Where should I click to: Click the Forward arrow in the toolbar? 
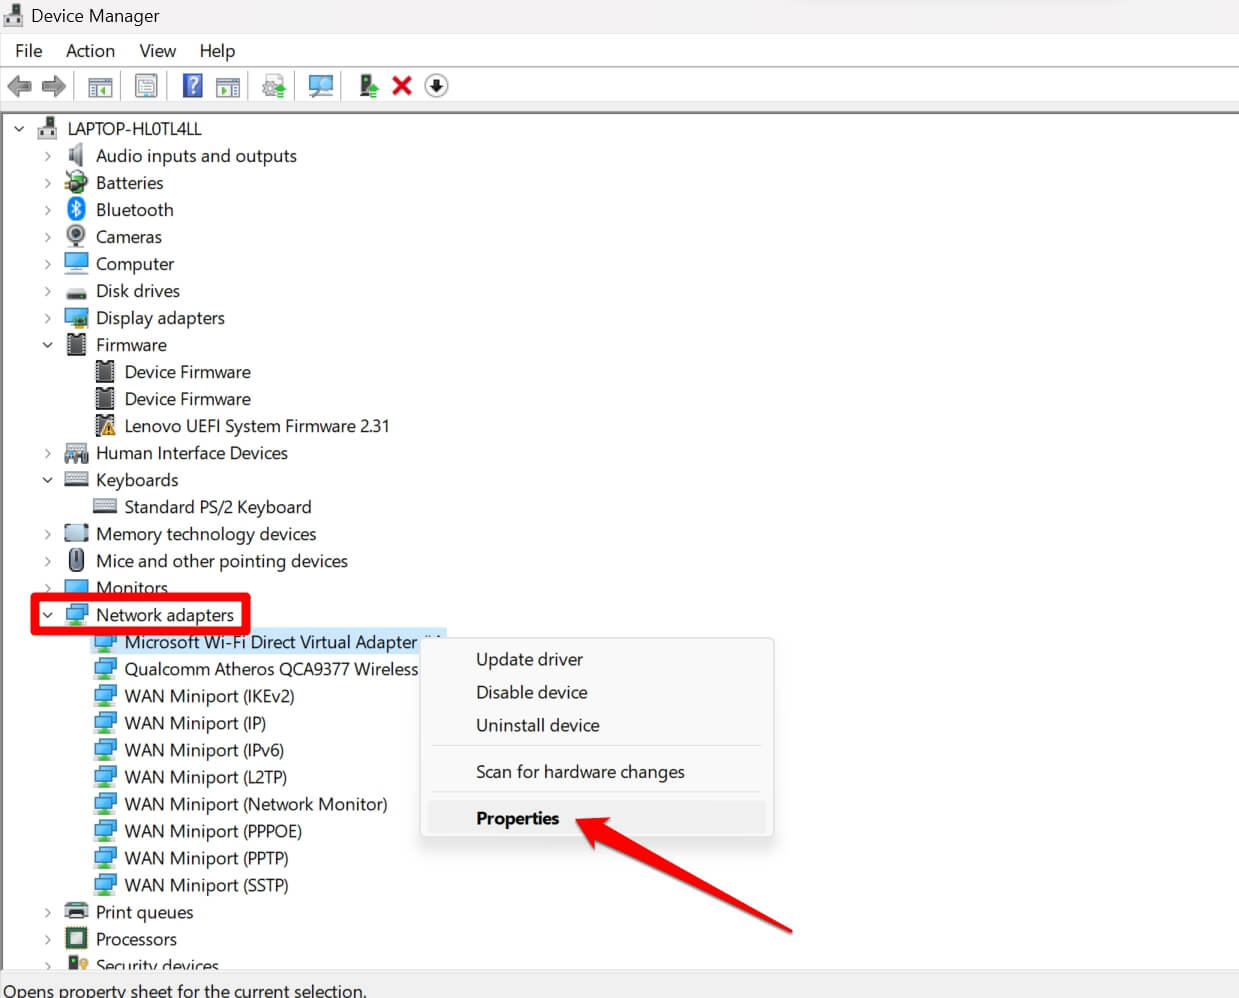[54, 86]
